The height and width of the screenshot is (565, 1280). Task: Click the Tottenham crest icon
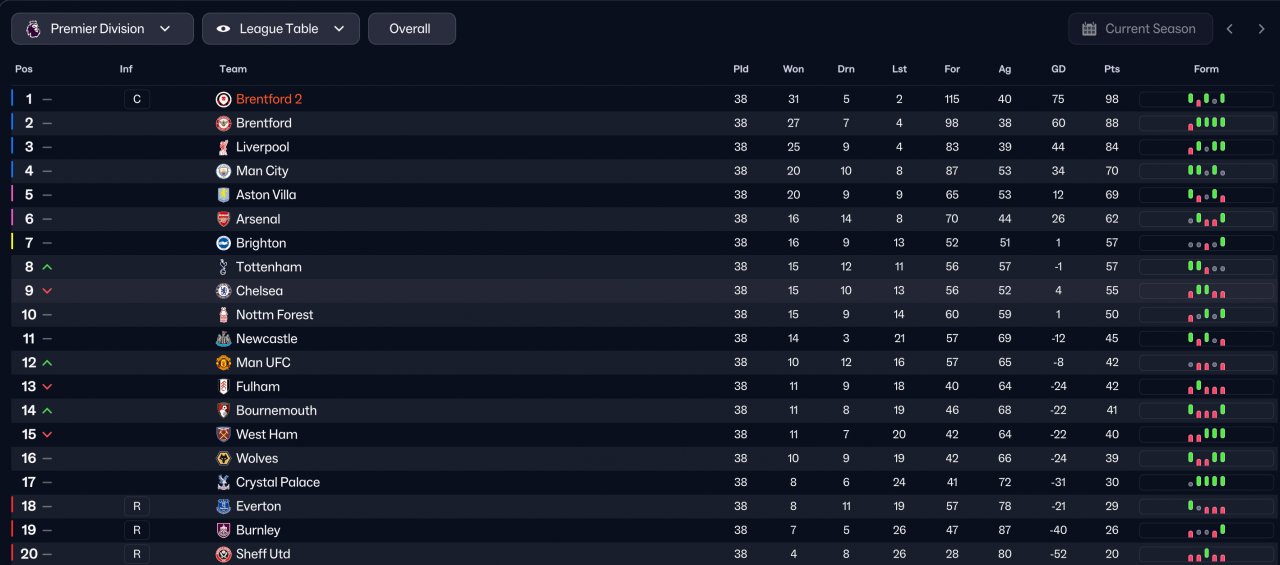click(x=223, y=267)
